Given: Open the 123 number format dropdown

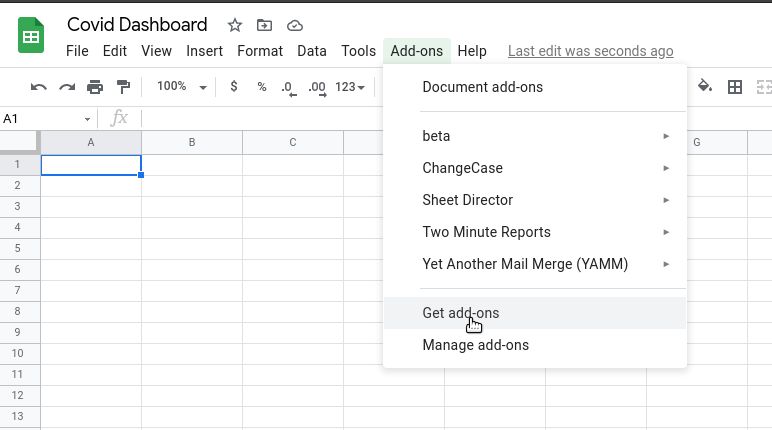Looking at the screenshot, I should point(350,87).
